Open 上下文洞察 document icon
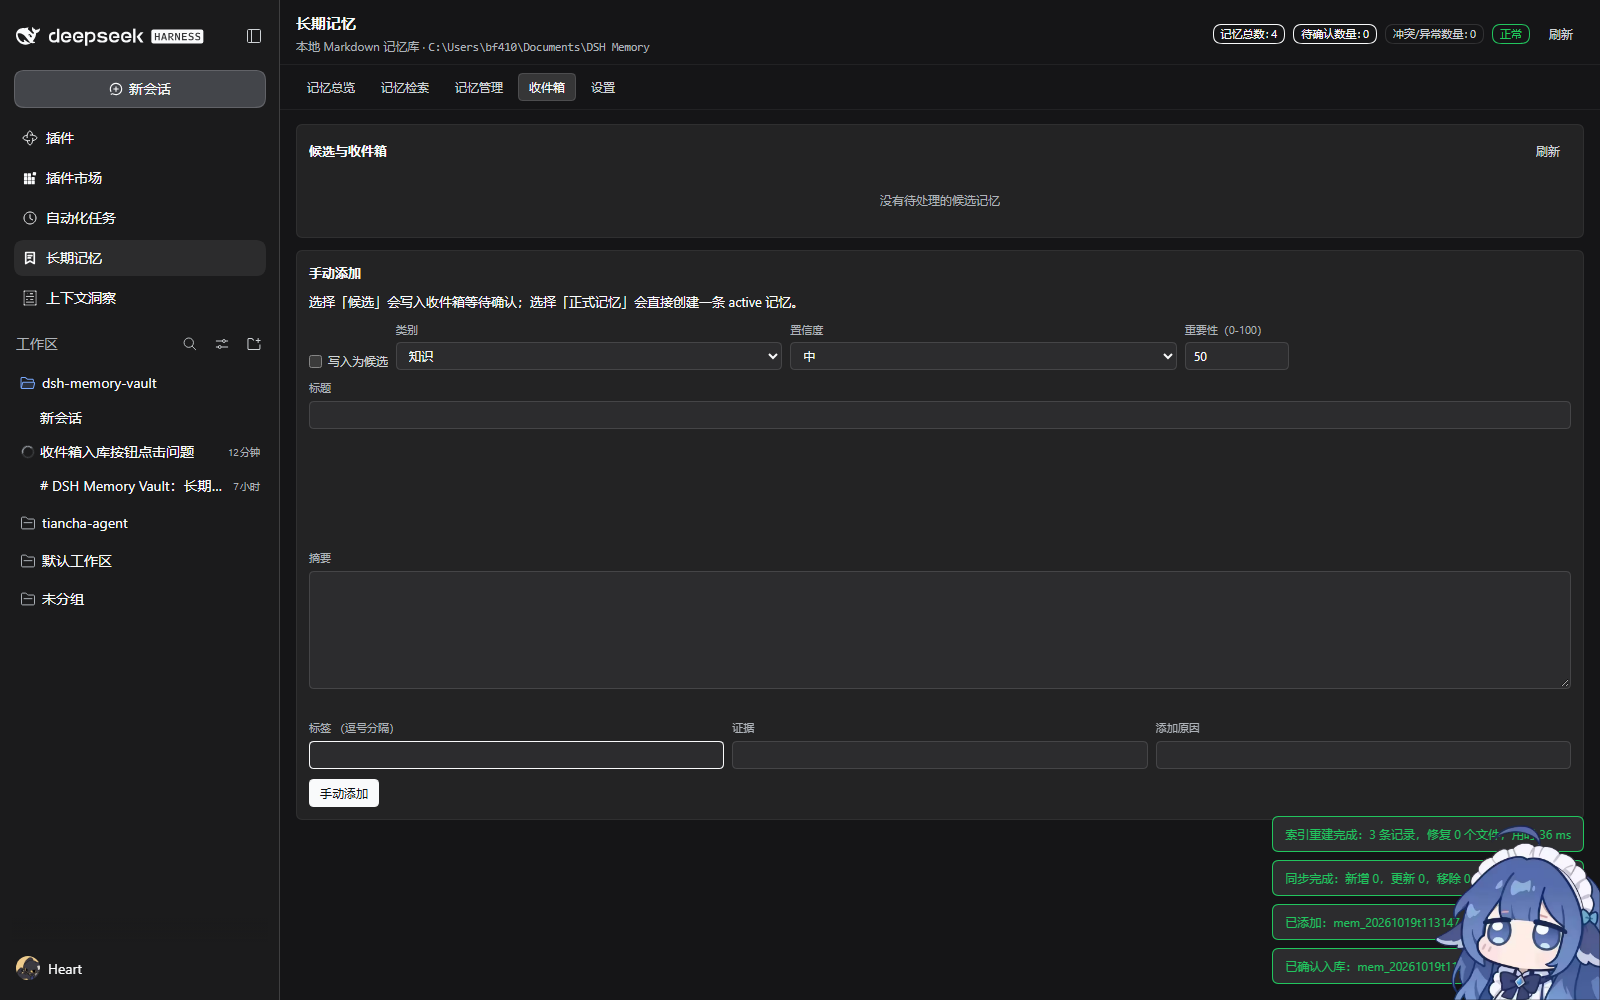 pos(30,298)
